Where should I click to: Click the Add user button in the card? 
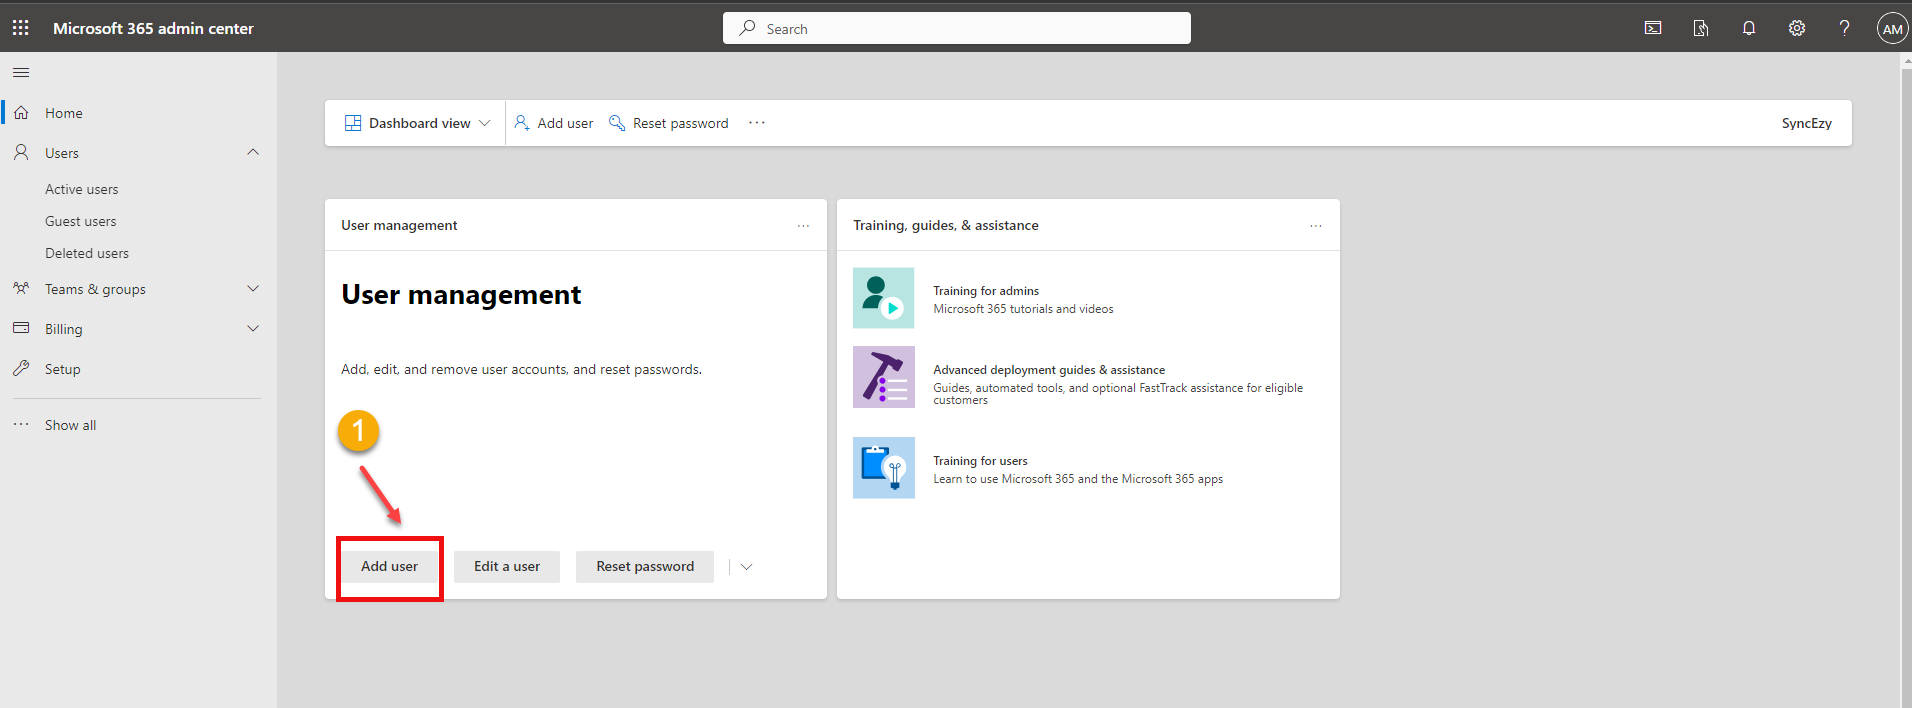pyautogui.click(x=389, y=566)
